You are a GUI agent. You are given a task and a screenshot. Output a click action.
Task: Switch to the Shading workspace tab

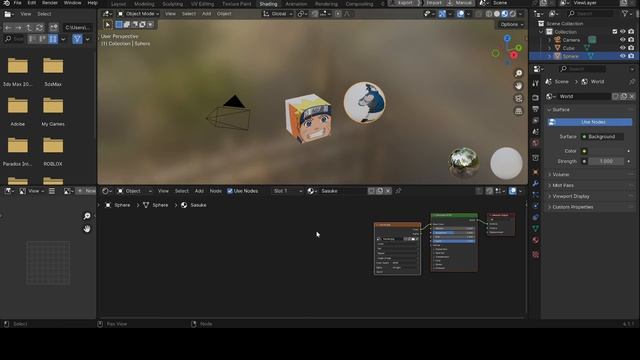(x=268, y=4)
